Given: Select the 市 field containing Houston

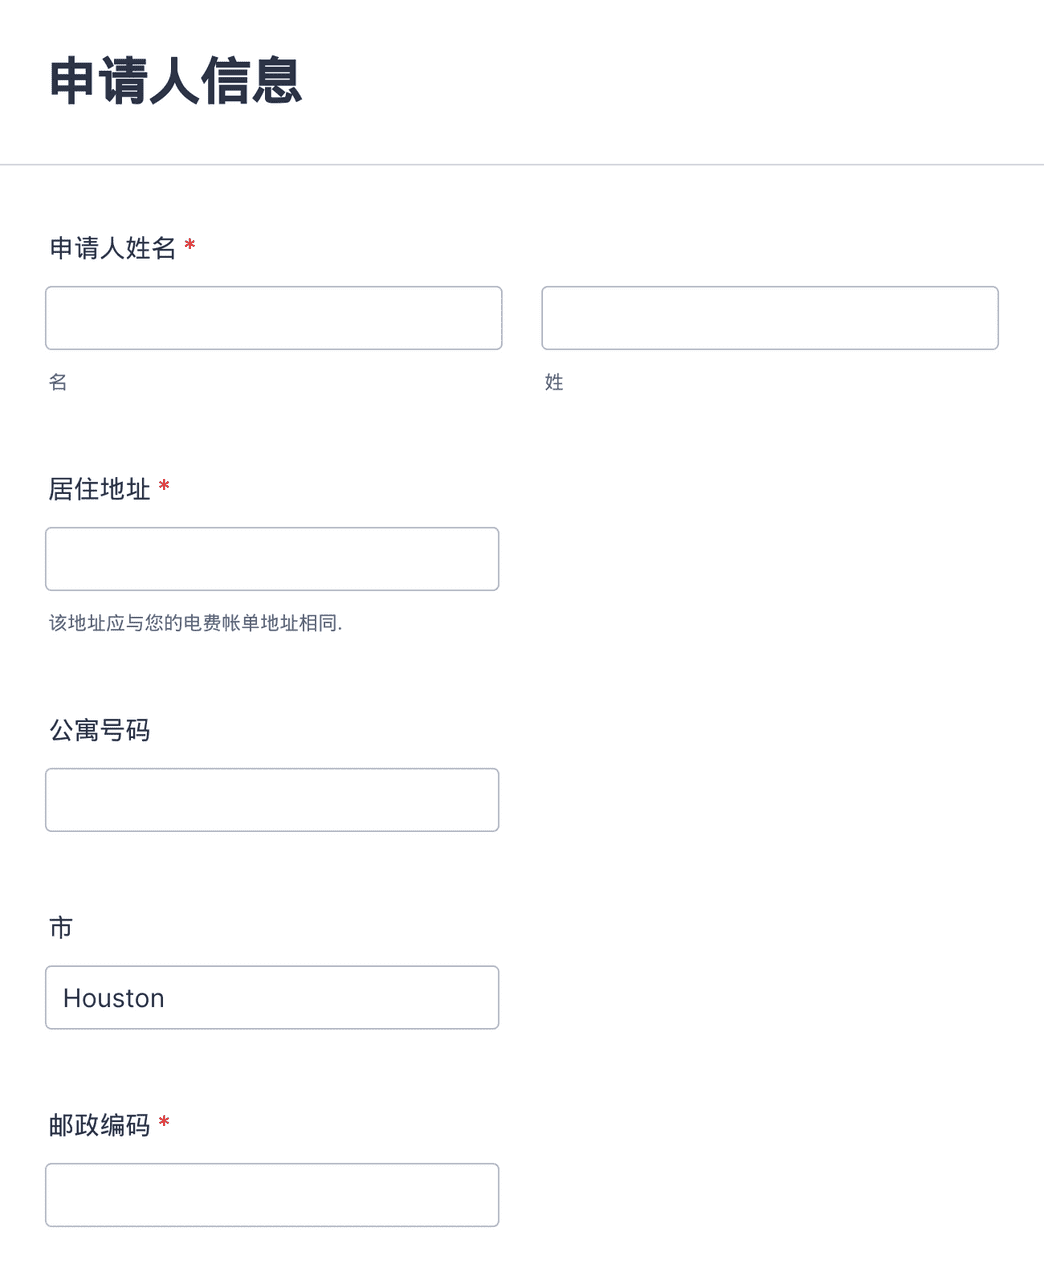Looking at the screenshot, I should pos(271,997).
